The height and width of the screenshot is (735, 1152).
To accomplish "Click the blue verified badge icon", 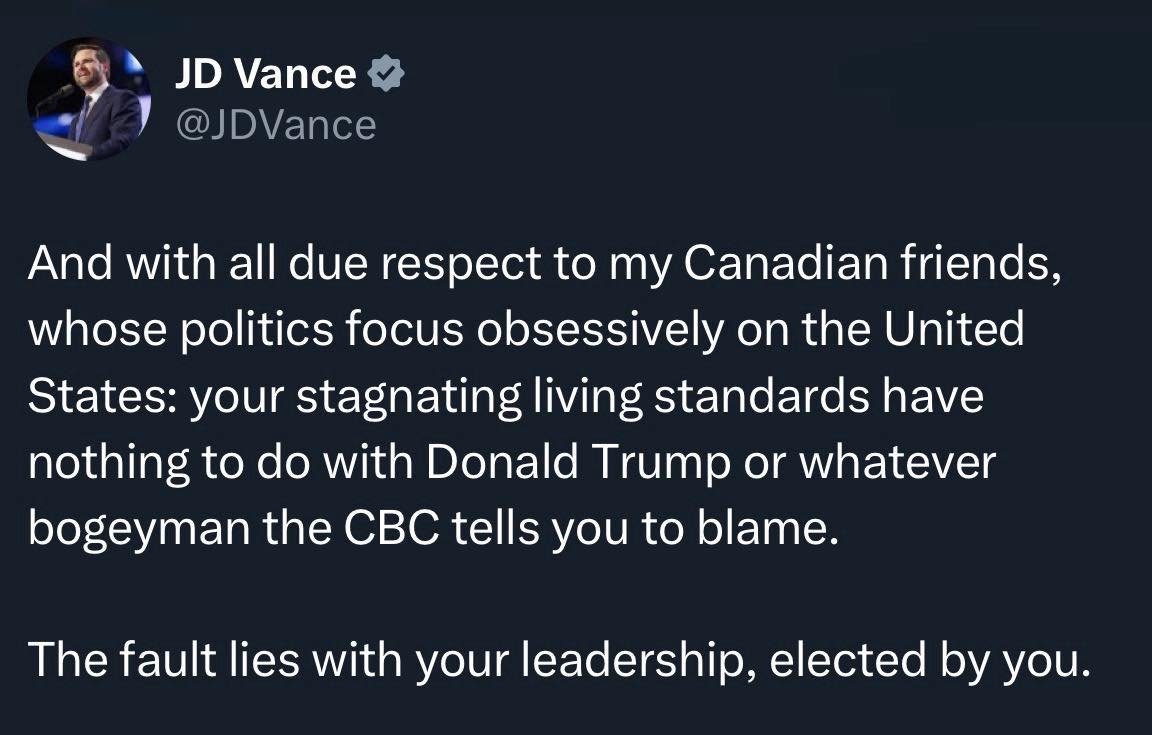I will pos(386,74).
